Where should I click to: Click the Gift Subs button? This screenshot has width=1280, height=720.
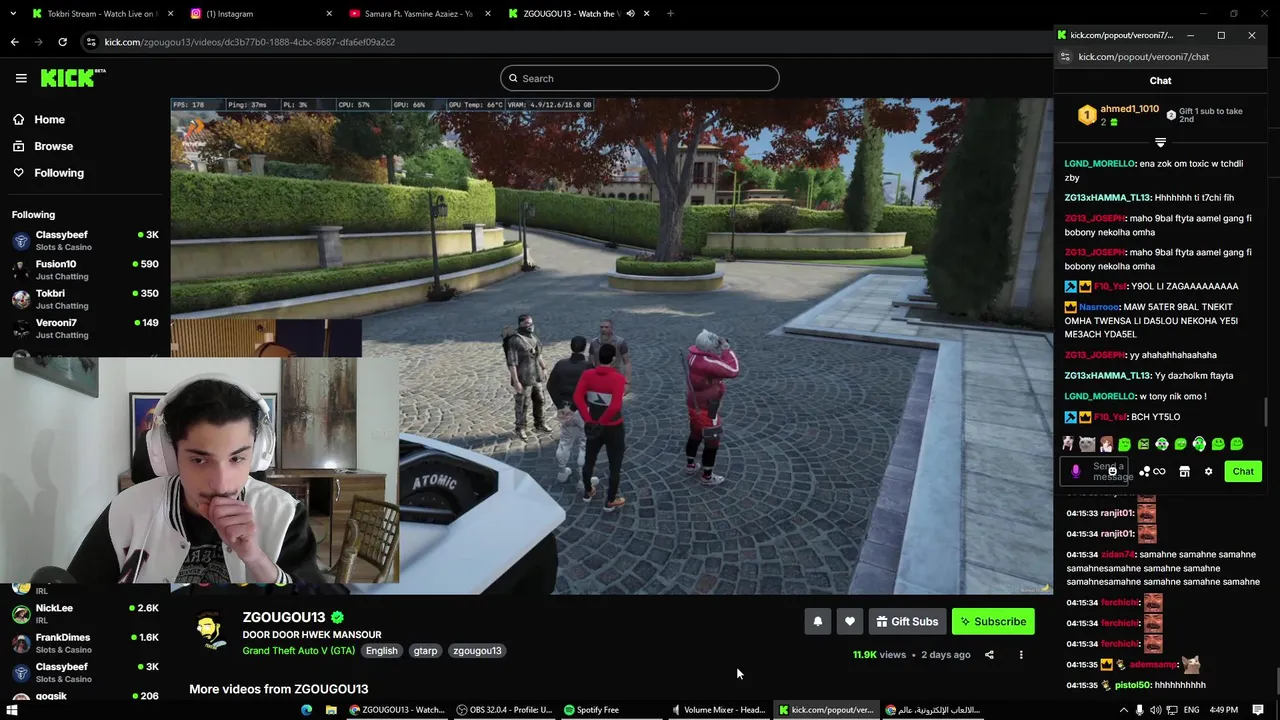[x=907, y=621]
